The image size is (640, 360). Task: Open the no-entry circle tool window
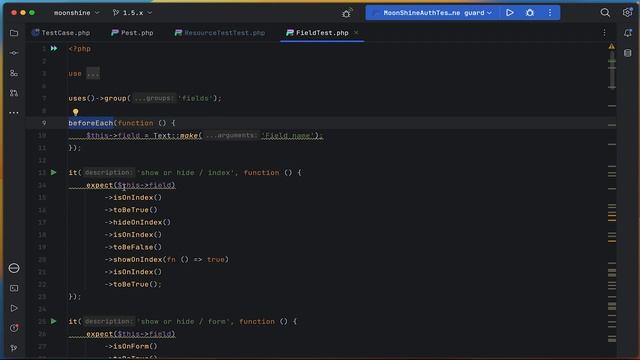pos(14,268)
